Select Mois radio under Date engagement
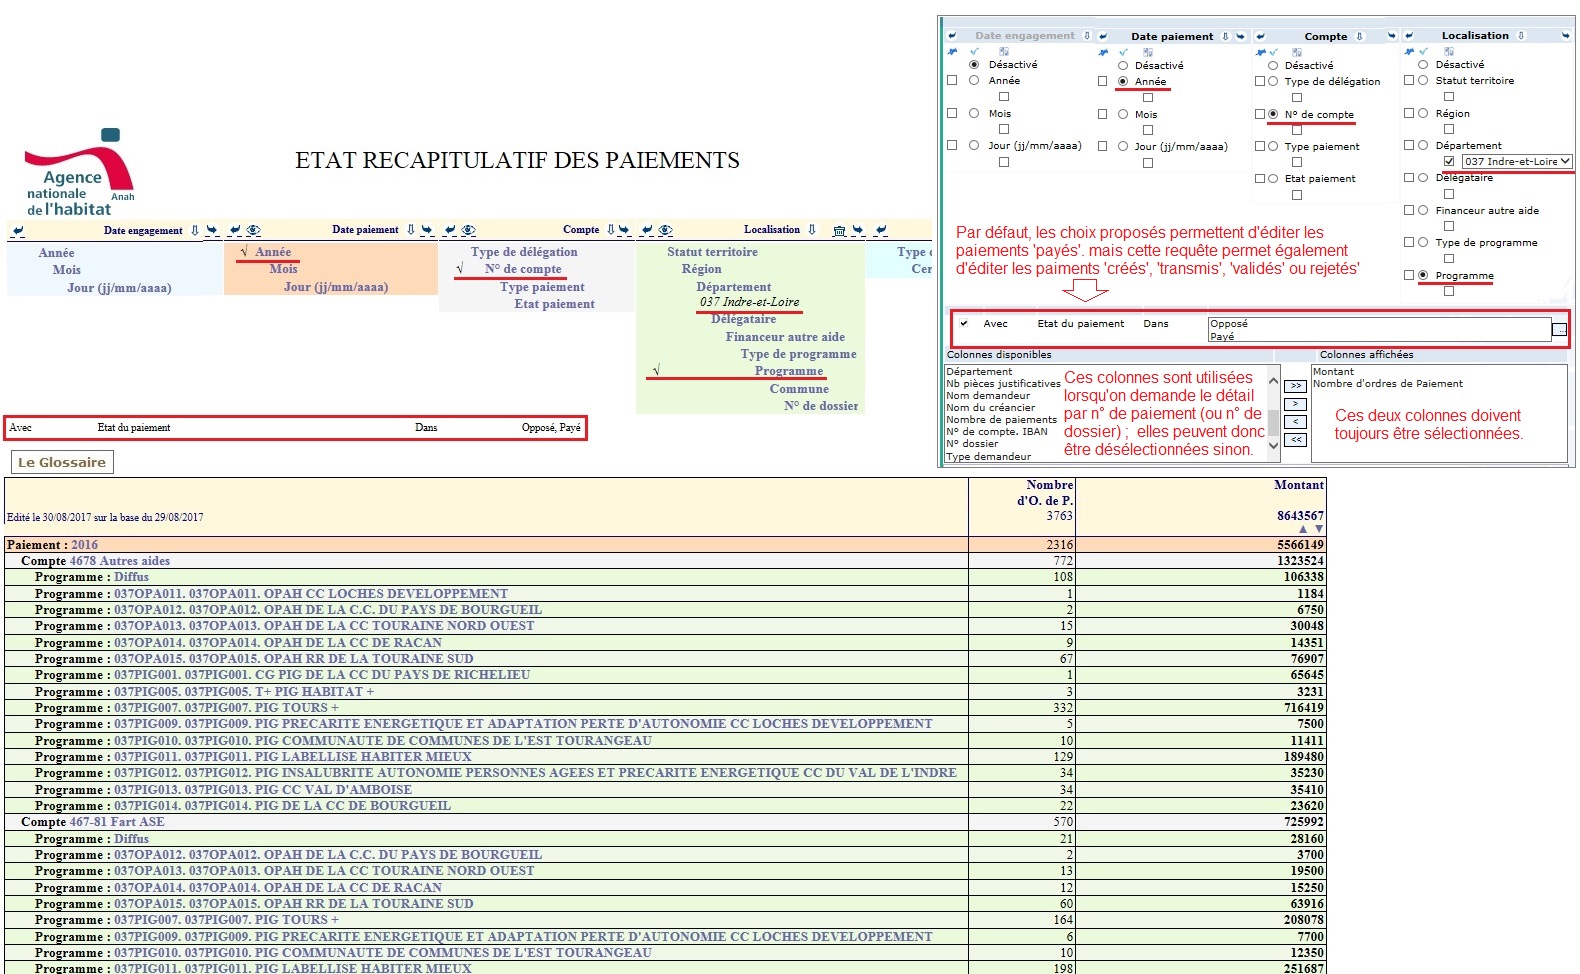The image size is (1580, 974). 974,113
